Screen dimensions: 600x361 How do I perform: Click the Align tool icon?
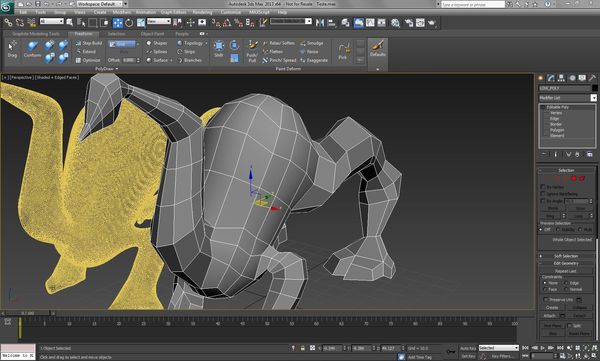(x=332, y=23)
